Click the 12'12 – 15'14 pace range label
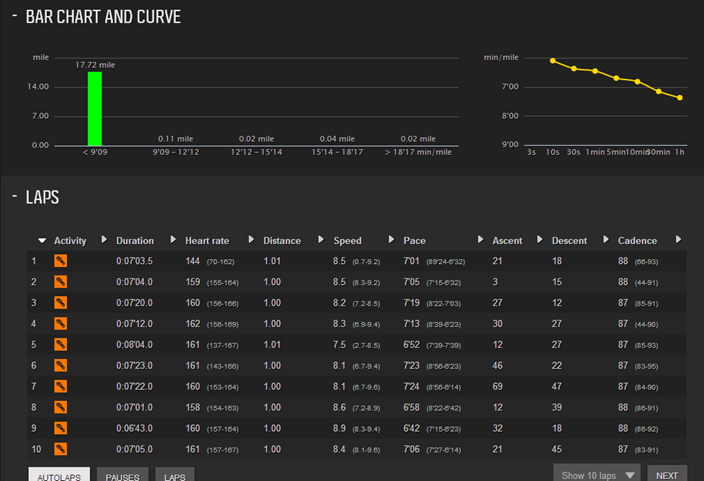Viewport: 704px width, 481px height. [x=256, y=152]
